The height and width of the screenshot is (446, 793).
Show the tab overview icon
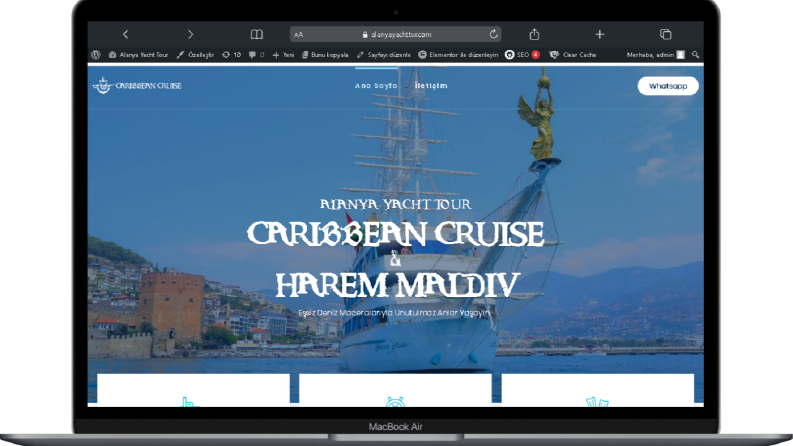666,34
